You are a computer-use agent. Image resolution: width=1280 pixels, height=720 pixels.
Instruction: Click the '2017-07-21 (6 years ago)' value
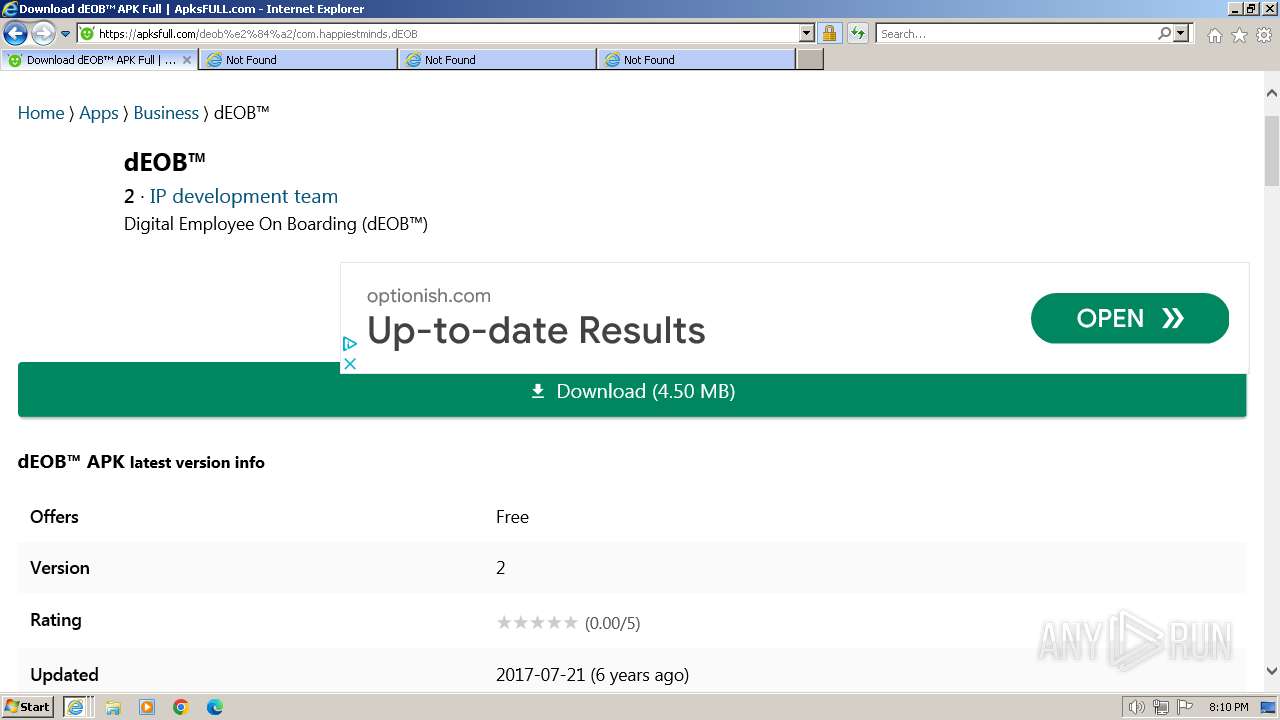tap(592, 675)
